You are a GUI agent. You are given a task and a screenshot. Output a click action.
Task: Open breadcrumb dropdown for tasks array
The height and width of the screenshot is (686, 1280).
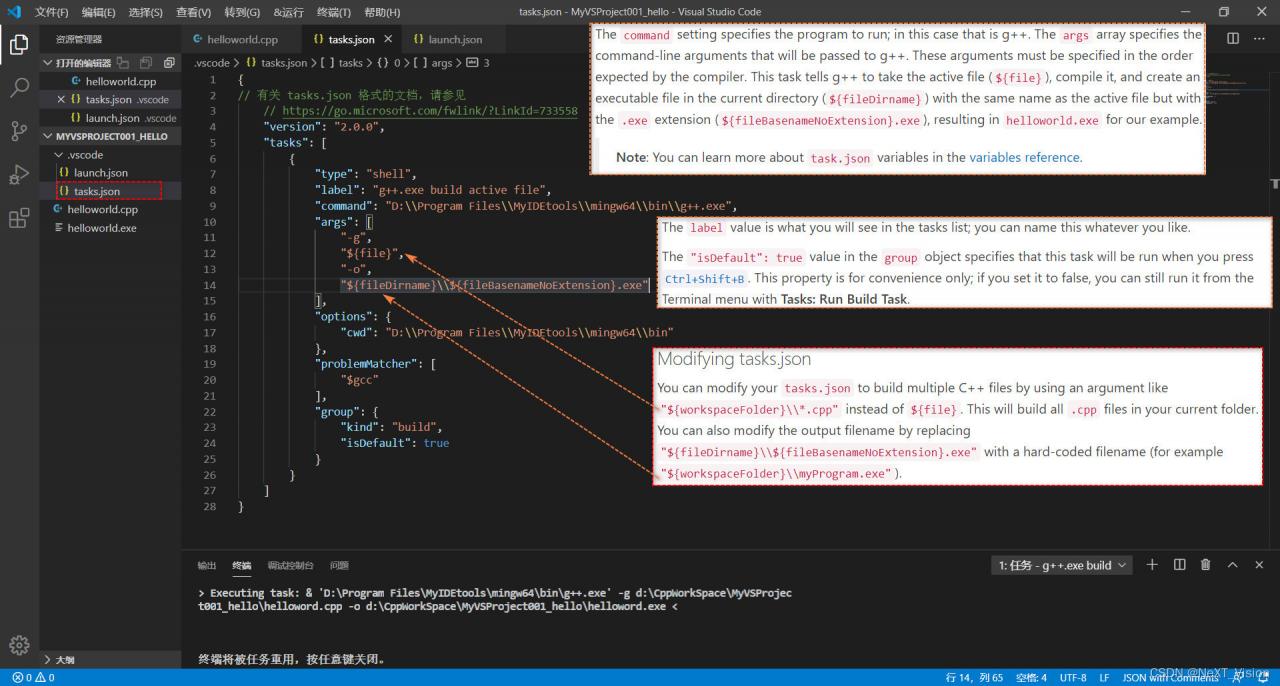(x=341, y=62)
